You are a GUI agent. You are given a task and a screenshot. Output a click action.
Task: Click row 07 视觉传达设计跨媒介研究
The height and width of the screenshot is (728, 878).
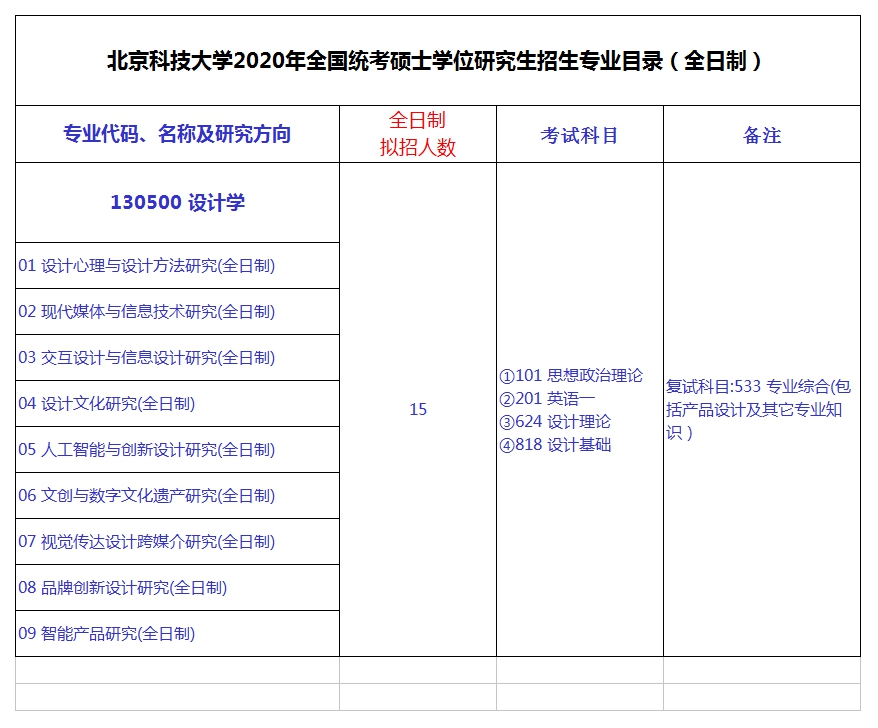click(x=147, y=542)
